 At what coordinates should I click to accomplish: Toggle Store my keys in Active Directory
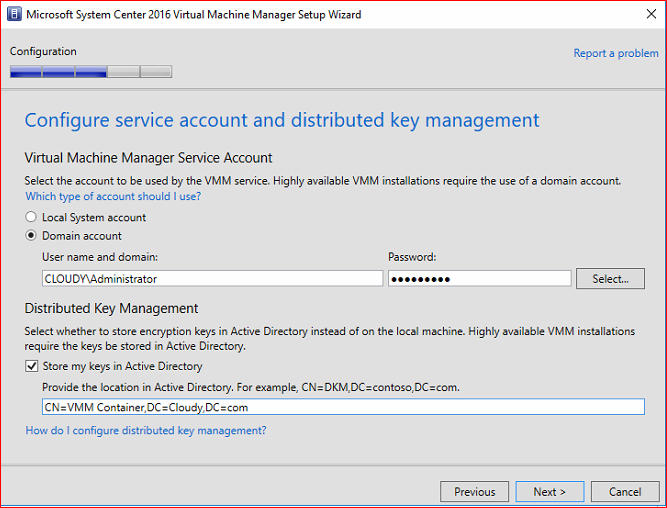click(x=31, y=366)
